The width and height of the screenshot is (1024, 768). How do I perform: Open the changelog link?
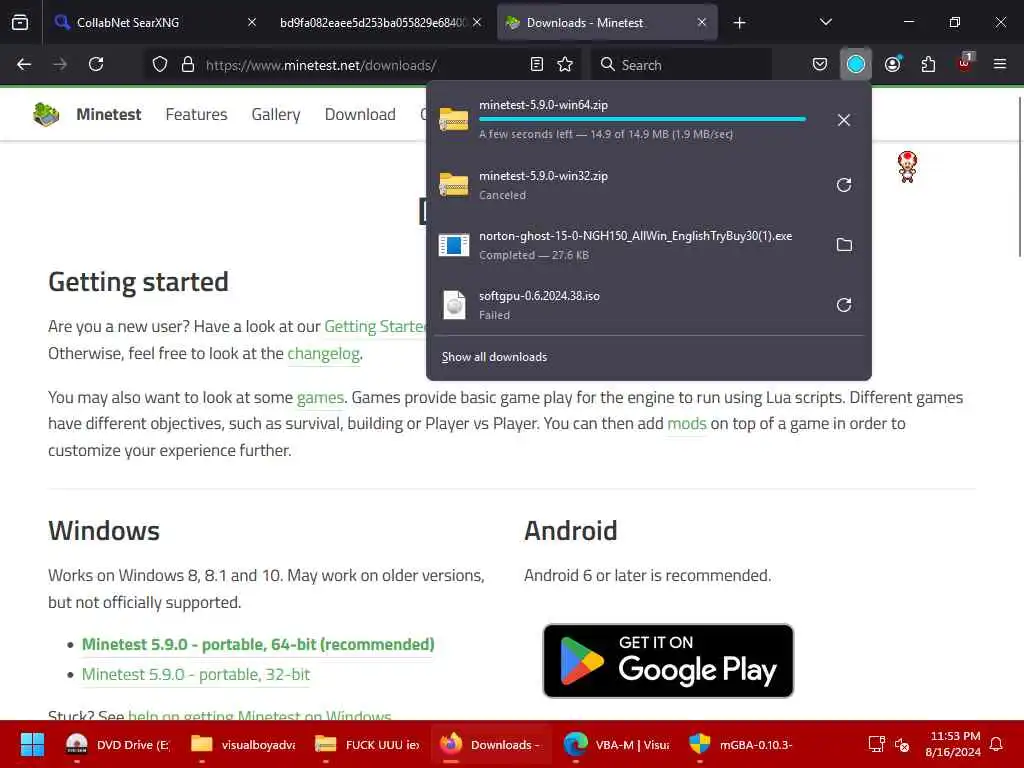coord(323,353)
